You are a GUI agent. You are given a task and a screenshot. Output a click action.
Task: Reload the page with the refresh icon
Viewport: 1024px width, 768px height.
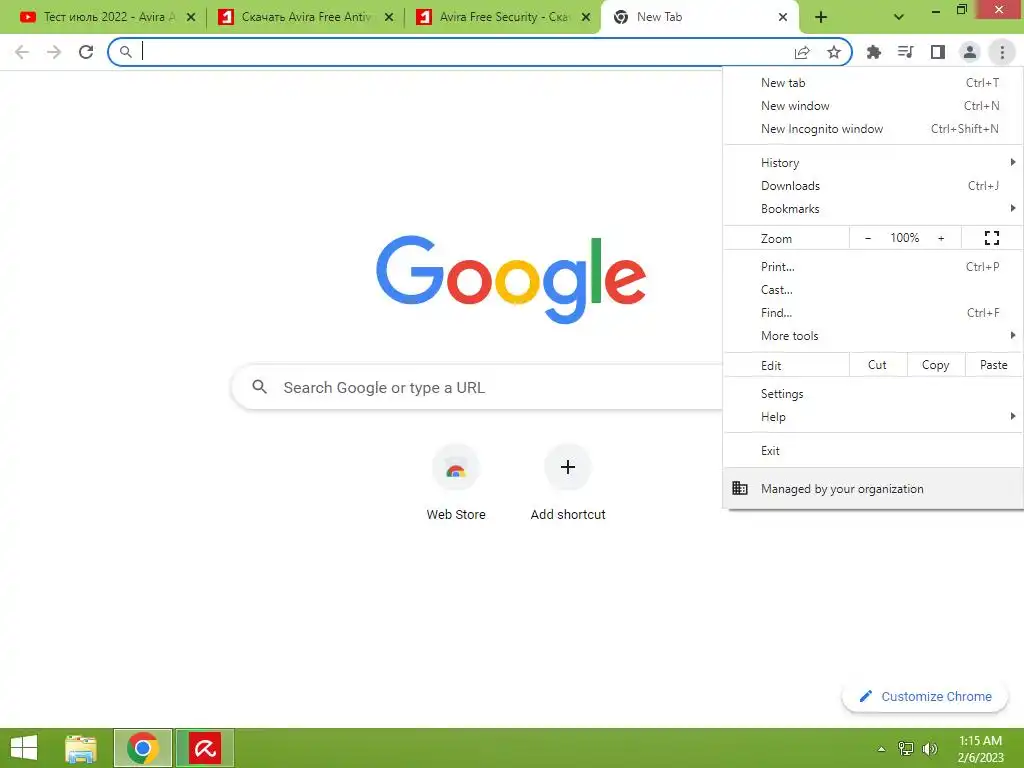tap(86, 52)
